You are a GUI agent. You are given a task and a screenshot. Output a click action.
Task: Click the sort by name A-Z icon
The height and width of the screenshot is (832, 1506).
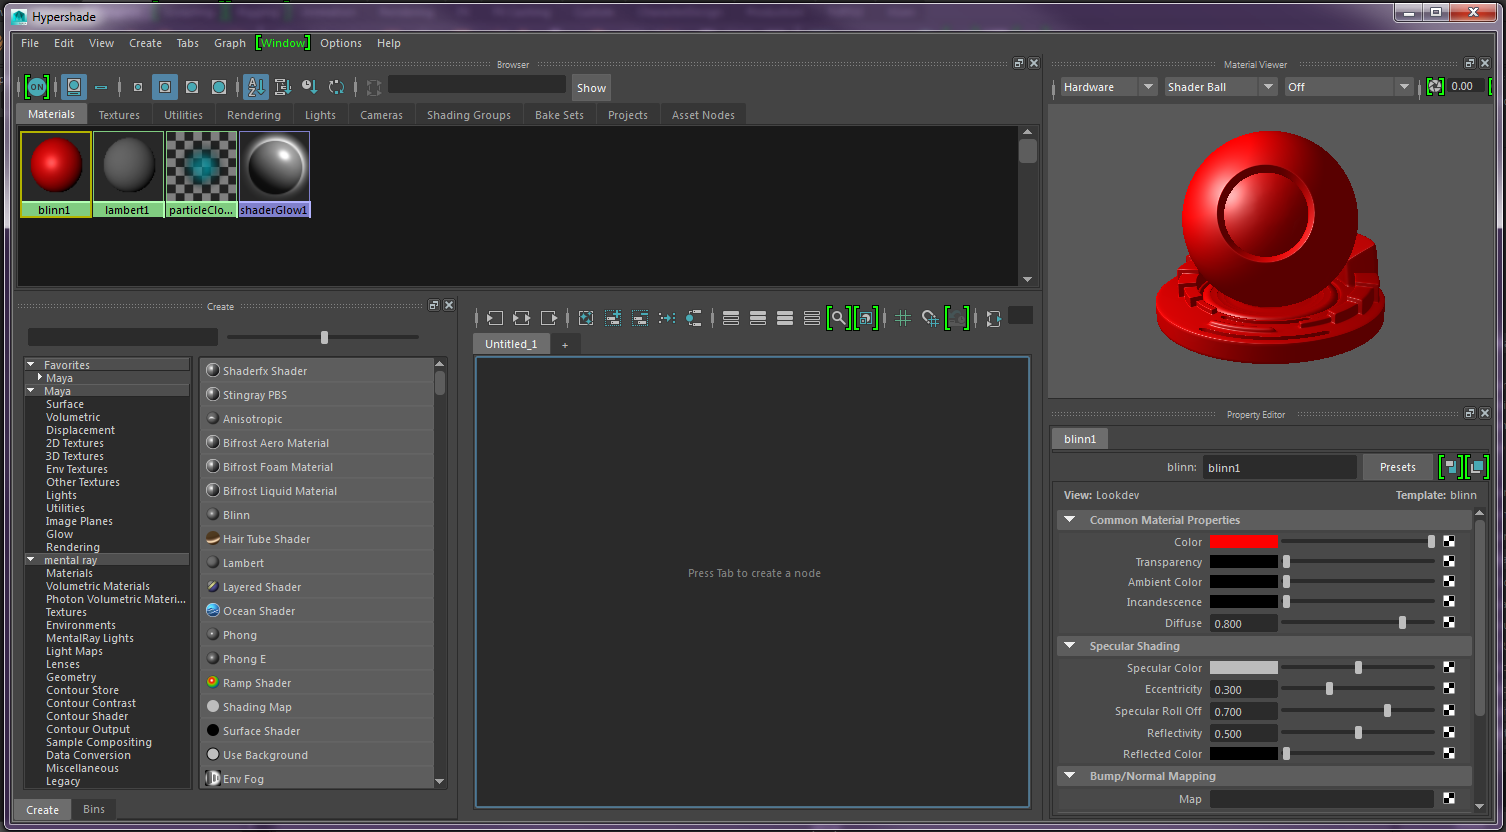tap(255, 87)
